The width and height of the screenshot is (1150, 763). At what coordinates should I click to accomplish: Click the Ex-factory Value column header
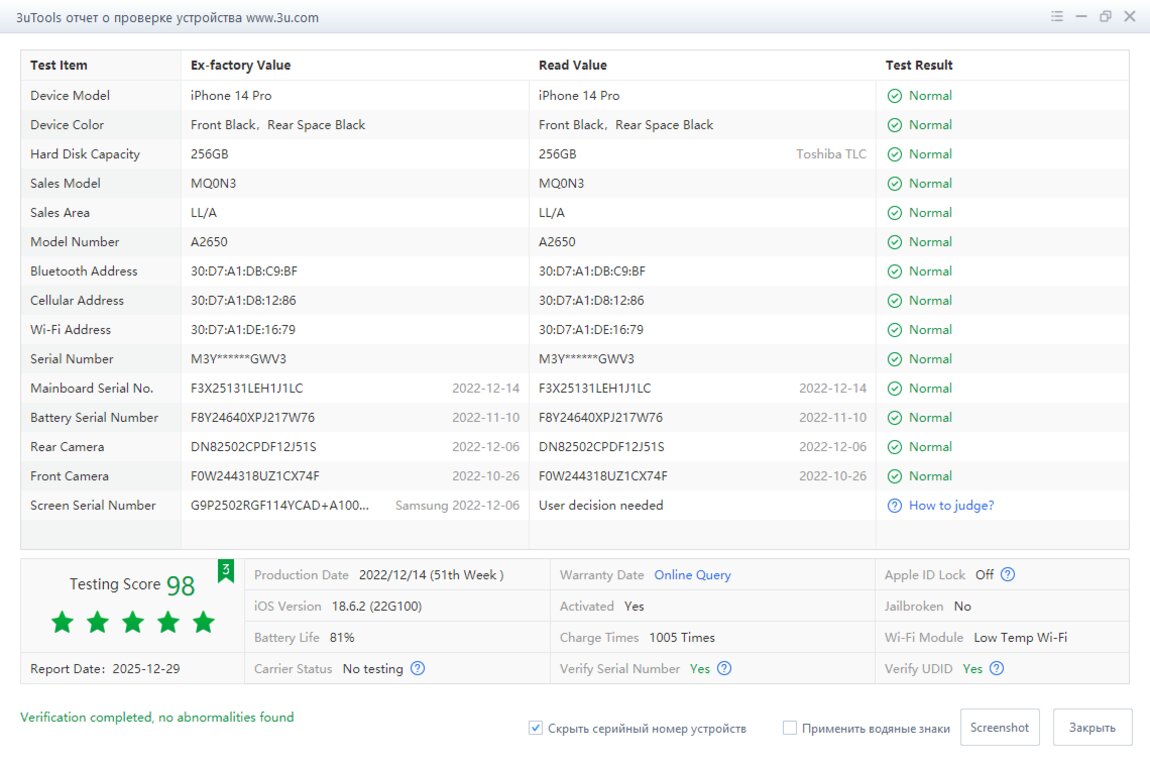(x=241, y=65)
